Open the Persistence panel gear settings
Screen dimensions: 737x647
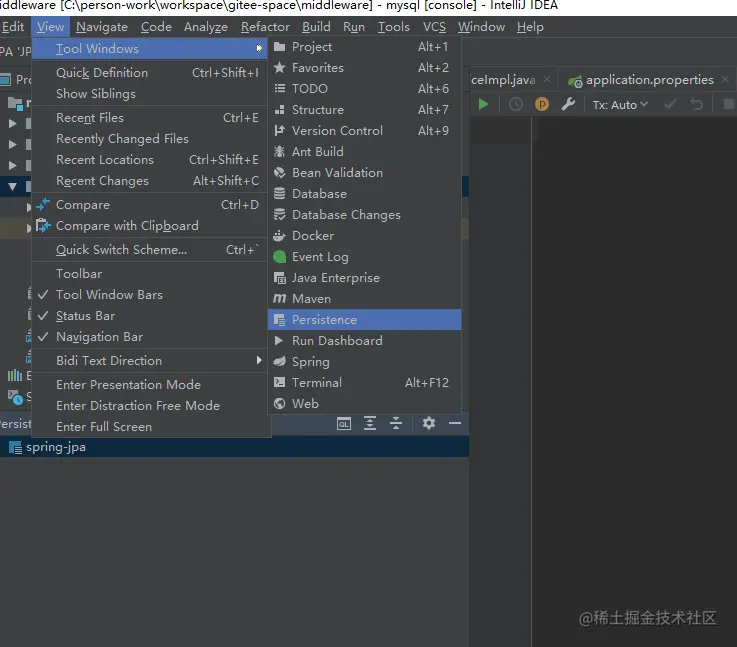point(429,423)
